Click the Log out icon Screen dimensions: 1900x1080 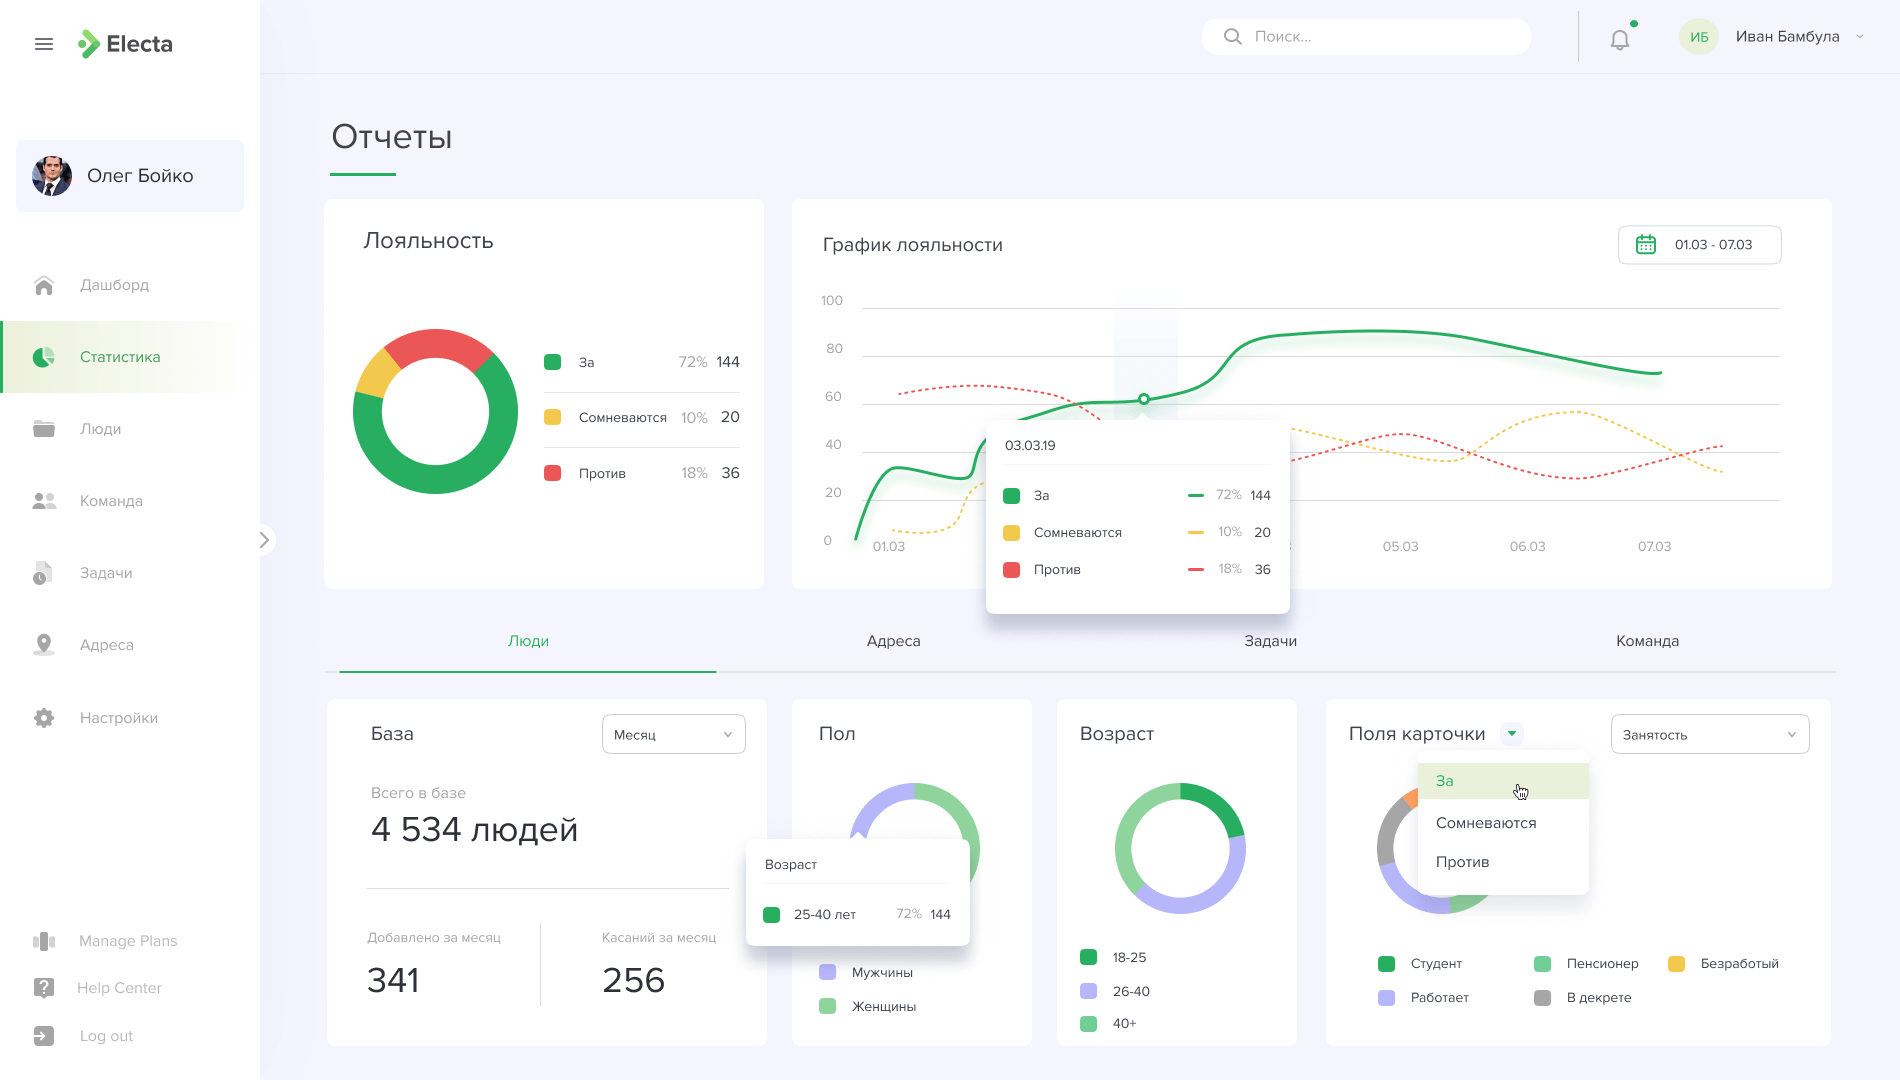(x=44, y=1036)
